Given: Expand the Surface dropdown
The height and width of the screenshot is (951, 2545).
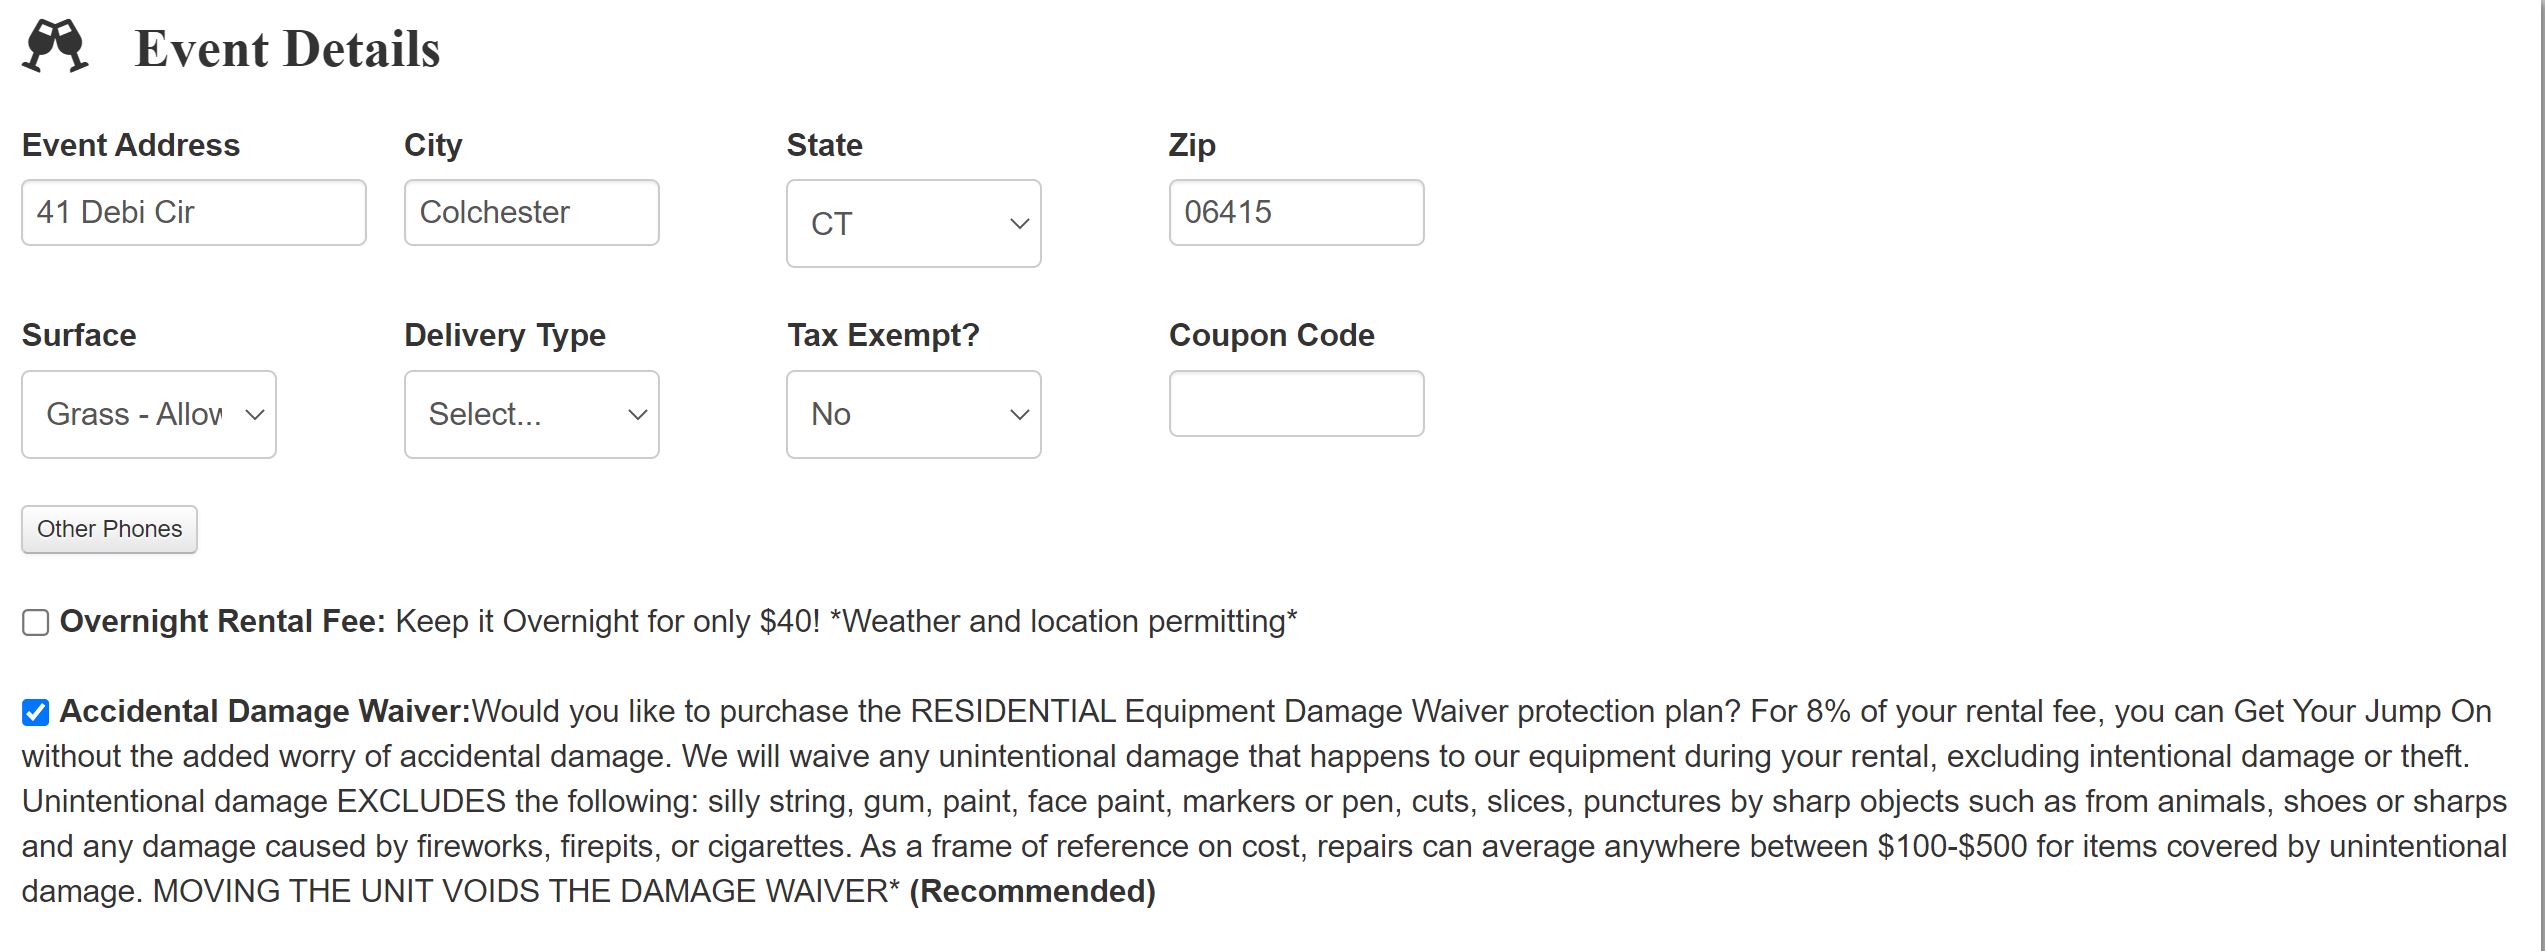Looking at the screenshot, I should click(x=149, y=414).
